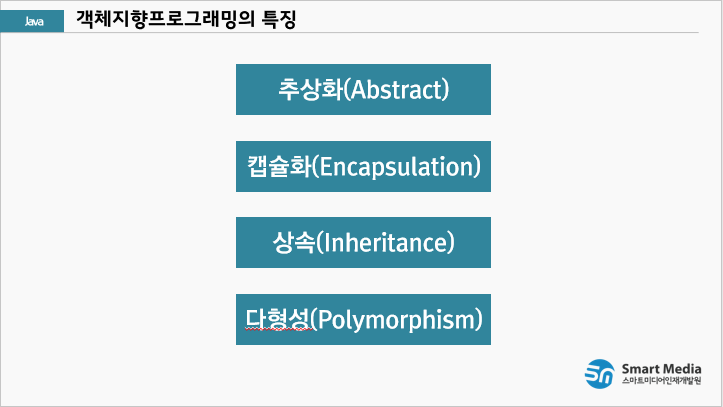Click the word Abstract in parentheses

click(x=397, y=89)
